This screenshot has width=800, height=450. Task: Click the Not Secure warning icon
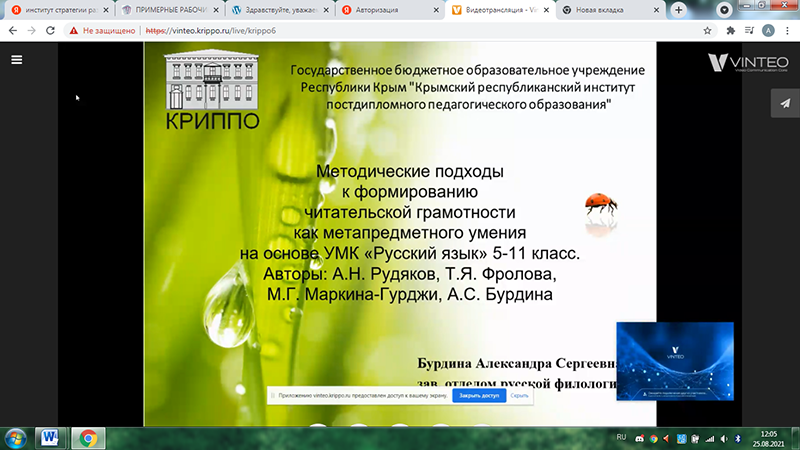74,31
